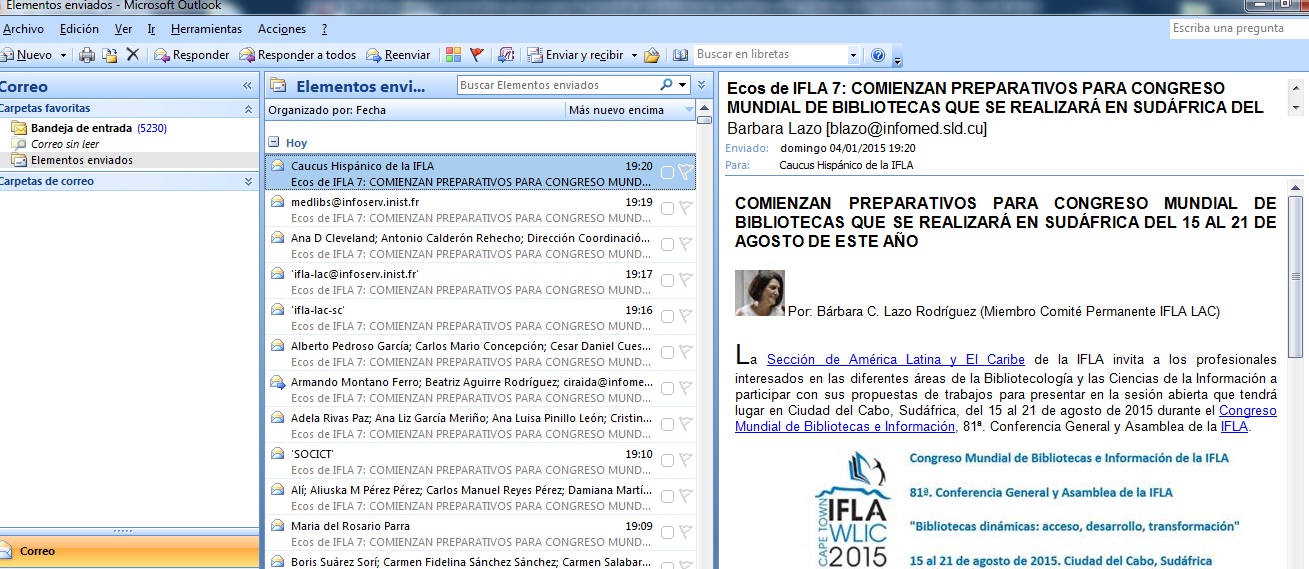Toggle category box on medlibs@infoserv.inist.fr message
Image resolution: width=1309 pixels, height=569 pixels.
(667, 209)
